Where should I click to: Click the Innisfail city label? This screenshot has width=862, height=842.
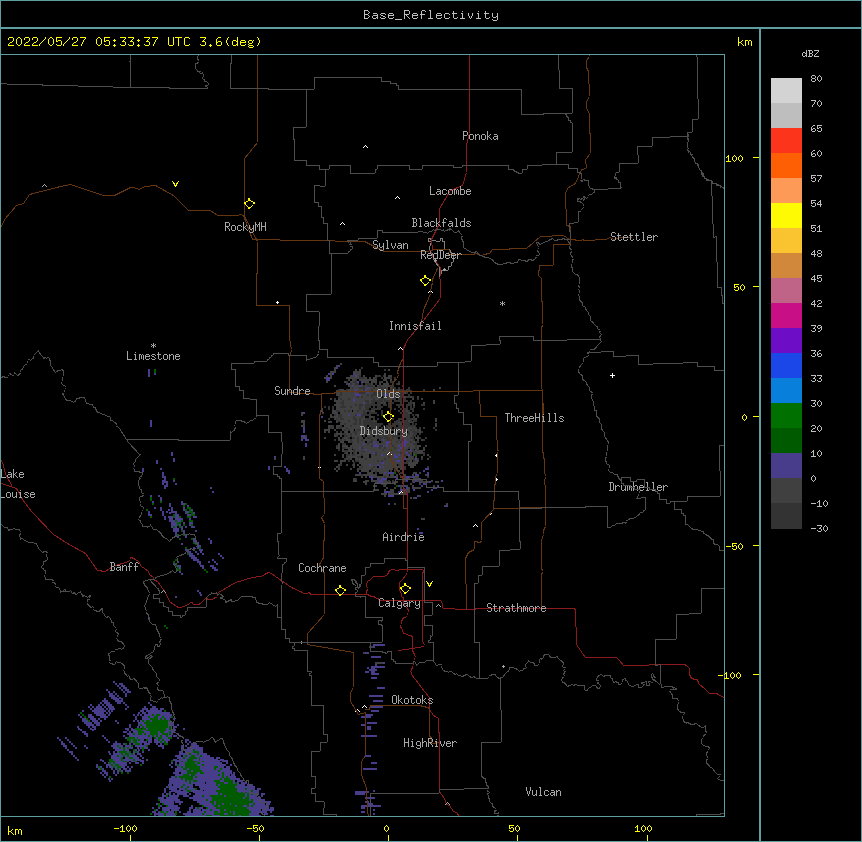pos(415,326)
